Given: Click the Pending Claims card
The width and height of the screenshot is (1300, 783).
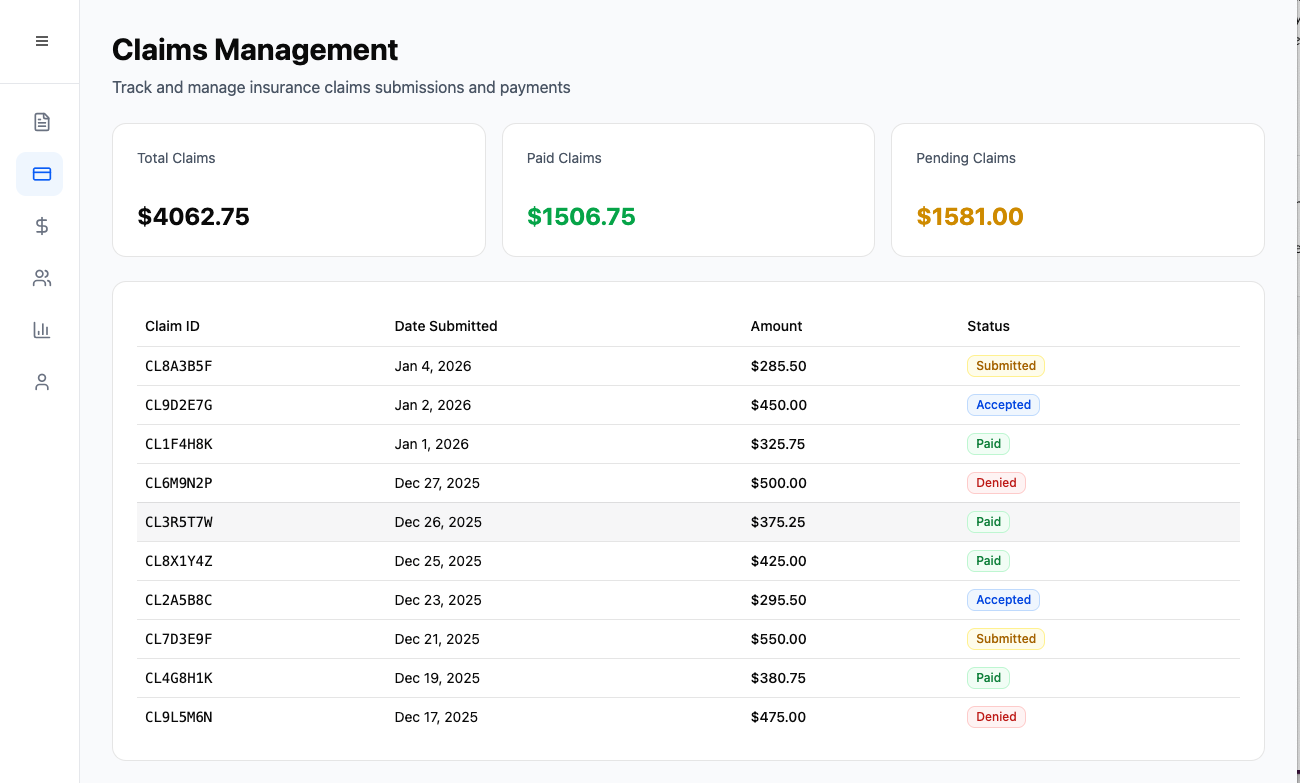Looking at the screenshot, I should coord(1078,190).
